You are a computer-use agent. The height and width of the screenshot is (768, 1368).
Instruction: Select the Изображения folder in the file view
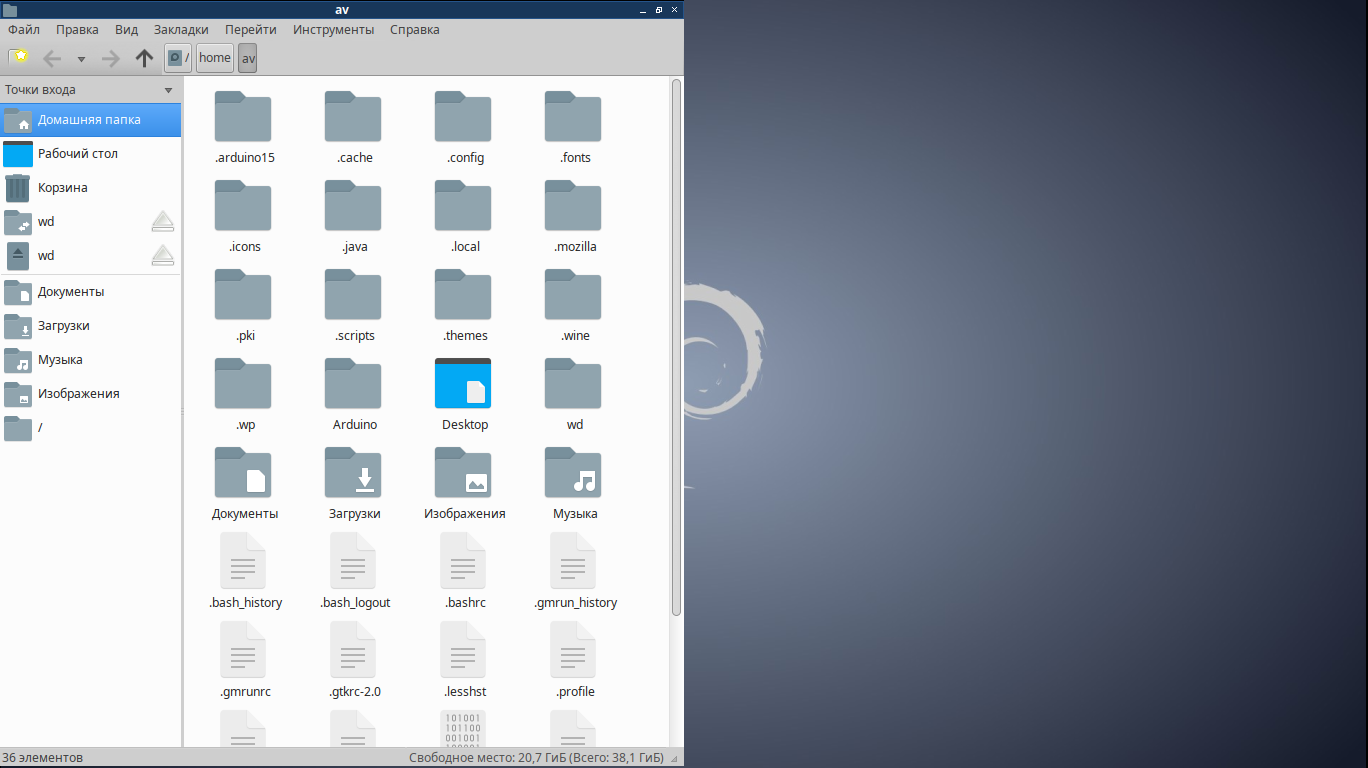(x=463, y=473)
